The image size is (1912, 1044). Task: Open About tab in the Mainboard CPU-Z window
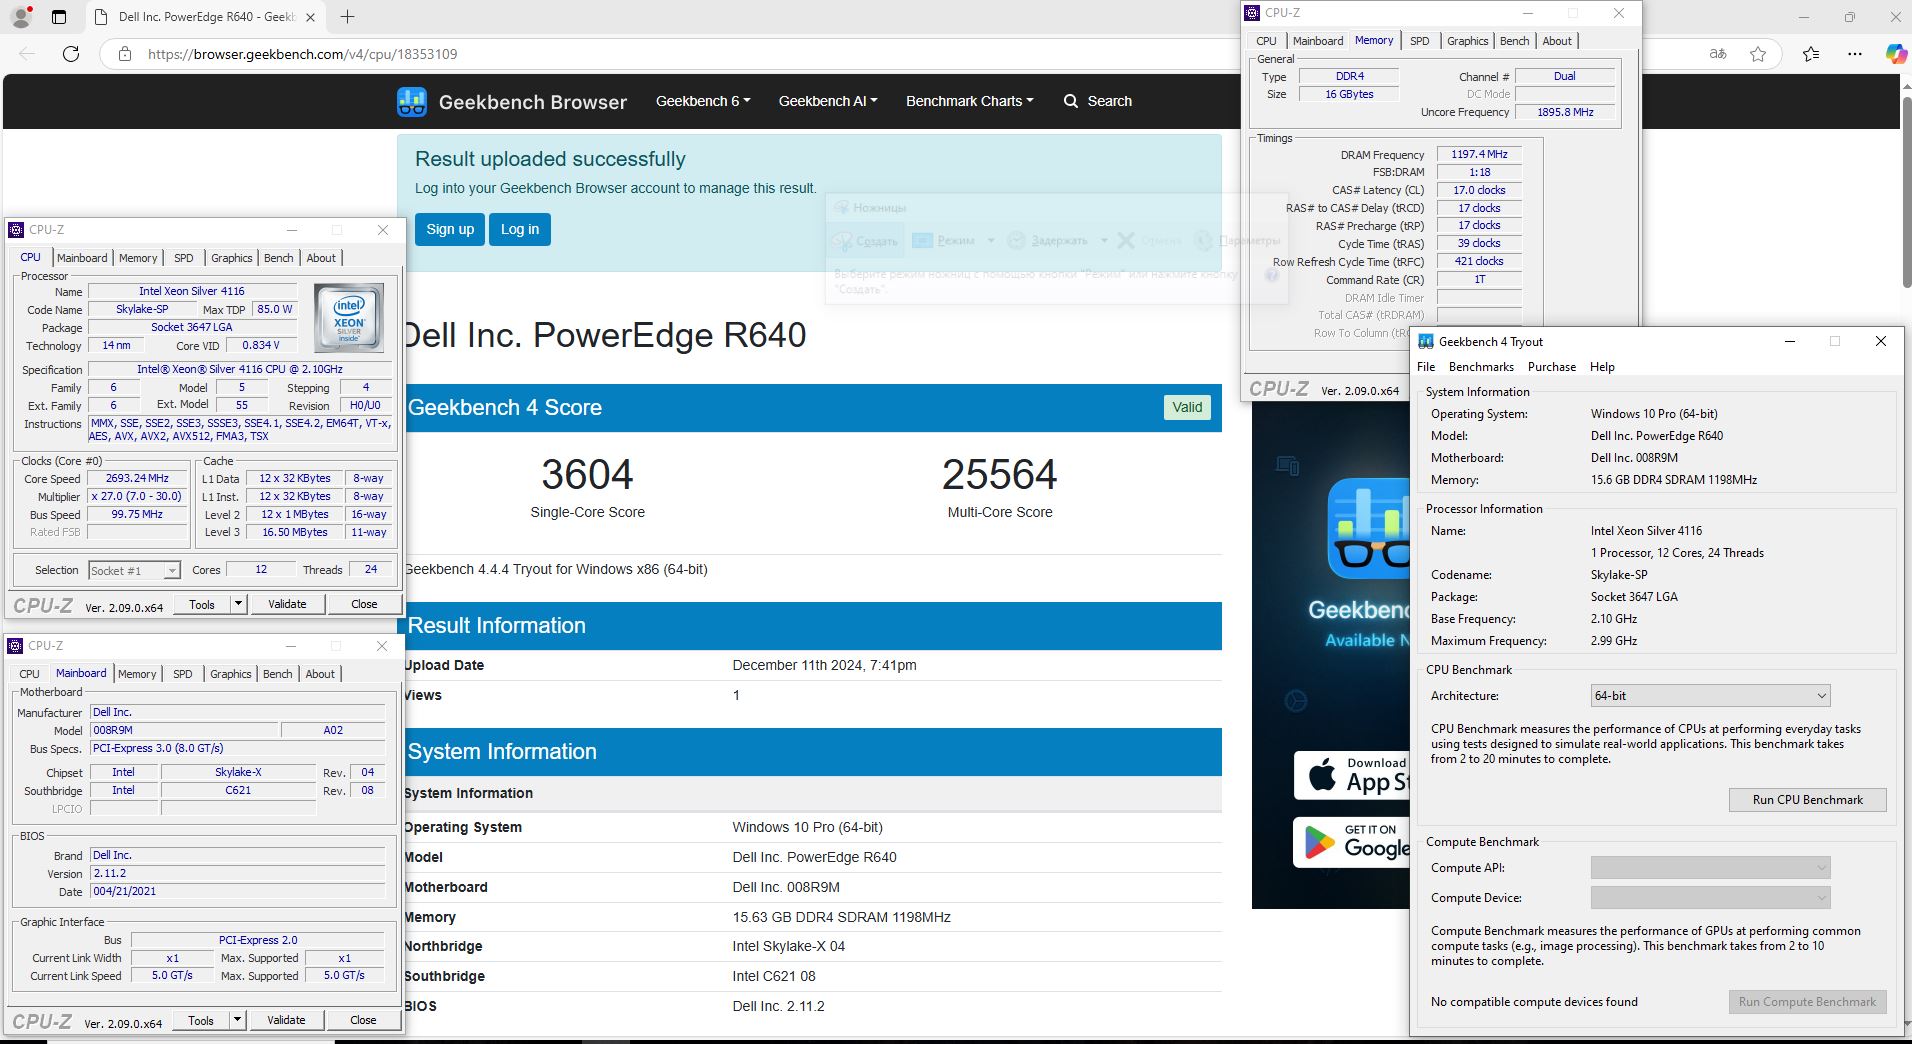pyautogui.click(x=320, y=674)
